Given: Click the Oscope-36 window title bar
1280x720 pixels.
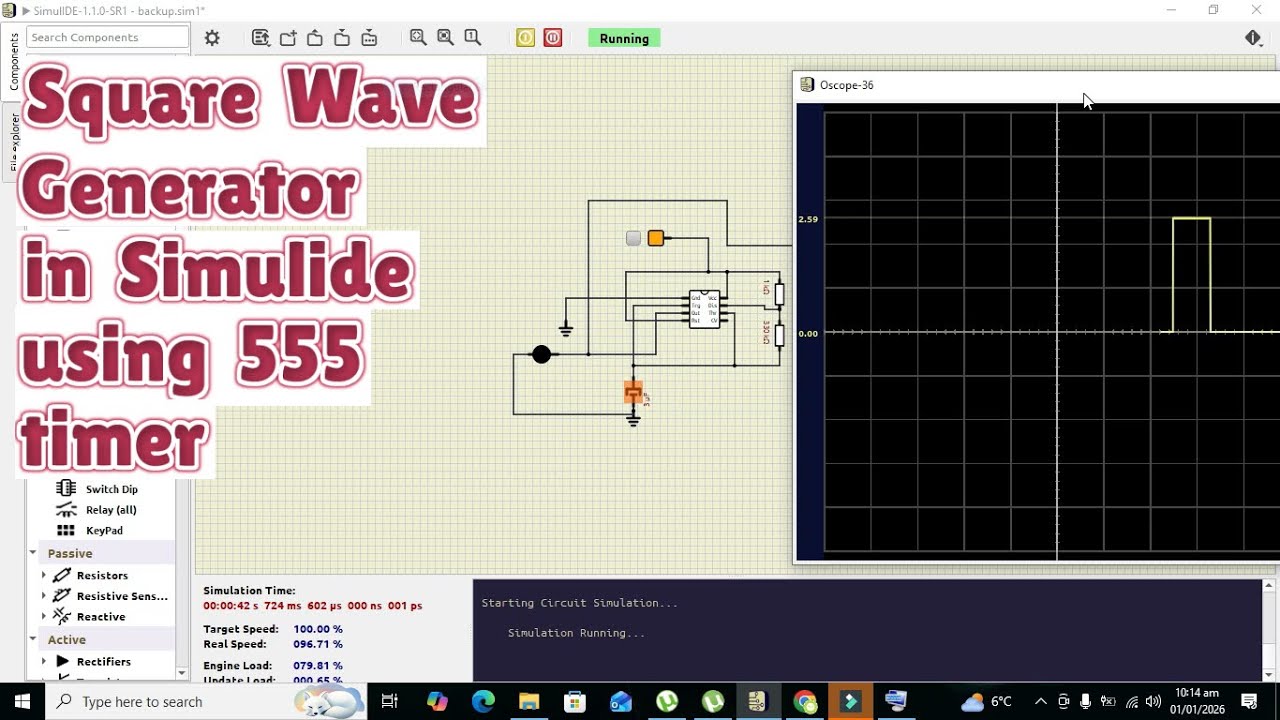Looking at the screenshot, I should click(1036, 85).
